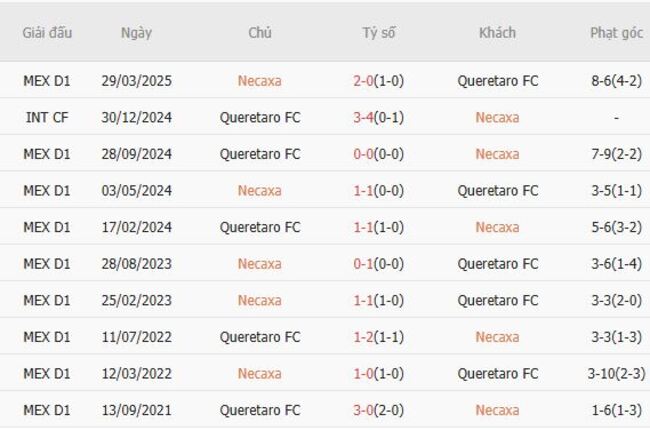This screenshot has height=430, width=650.
Task: Click the Necaxa home team on 12/03/2022
Action: [259, 373]
